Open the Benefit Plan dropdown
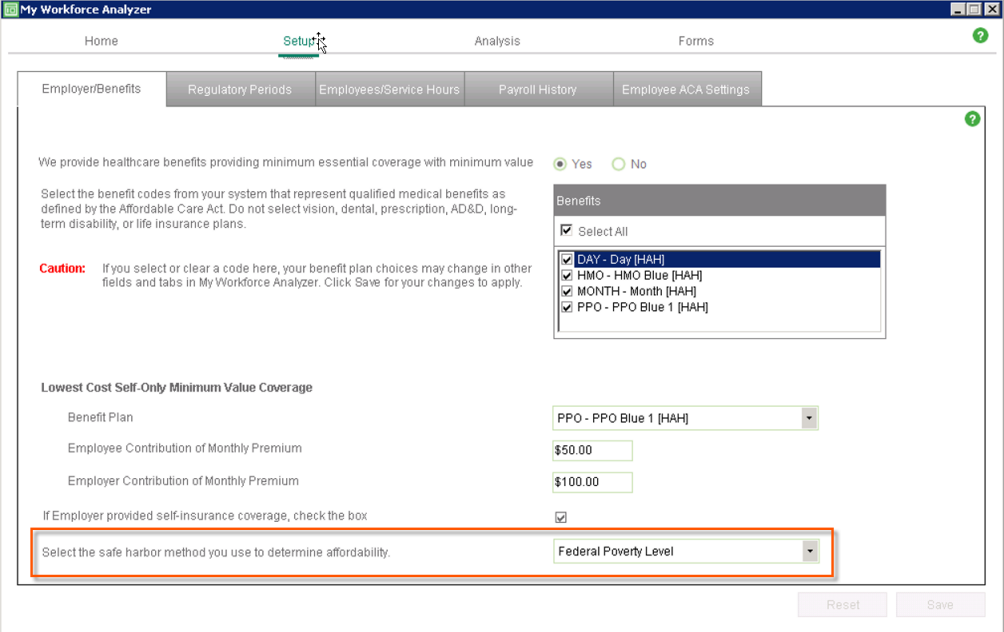The height and width of the screenshot is (632, 1004). click(x=808, y=418)
